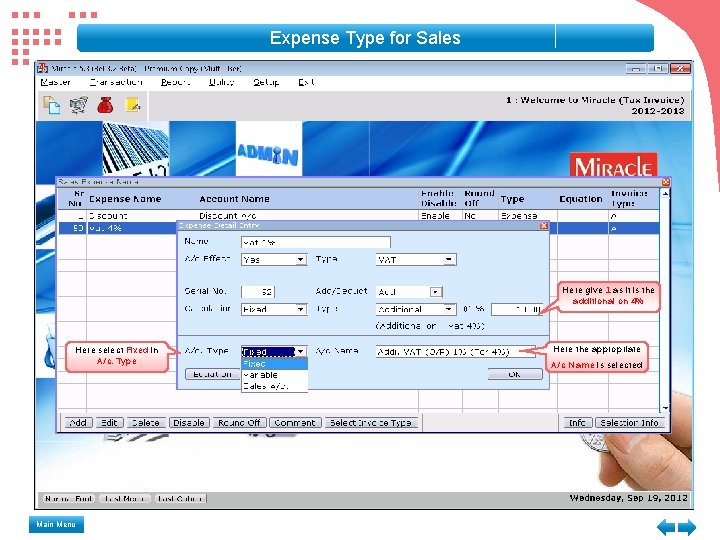Choose Fixed in A/c Type list
Screen dimensions: 720x540
point(274,364)
